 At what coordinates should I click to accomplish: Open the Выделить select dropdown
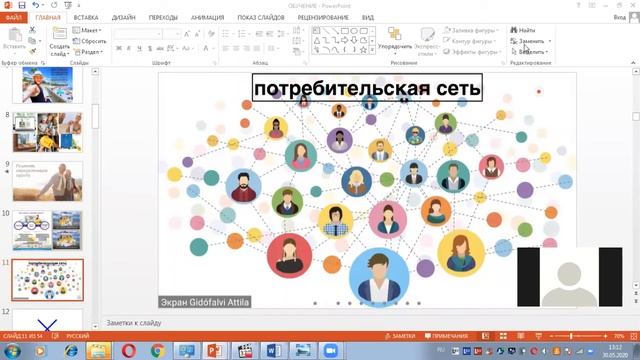(529, 52)
